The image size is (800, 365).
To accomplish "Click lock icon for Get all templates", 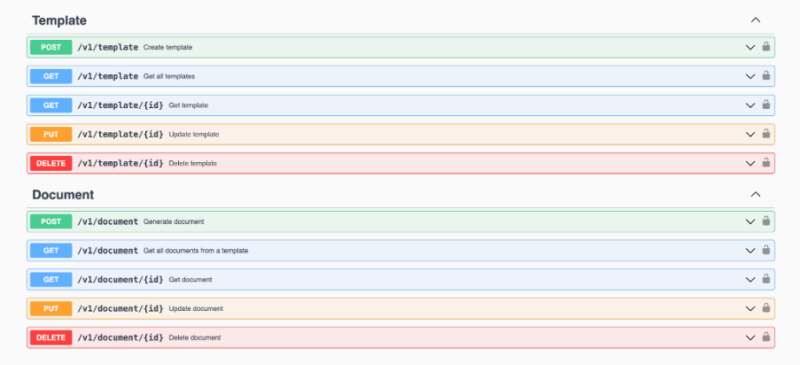I will [766, 76].
